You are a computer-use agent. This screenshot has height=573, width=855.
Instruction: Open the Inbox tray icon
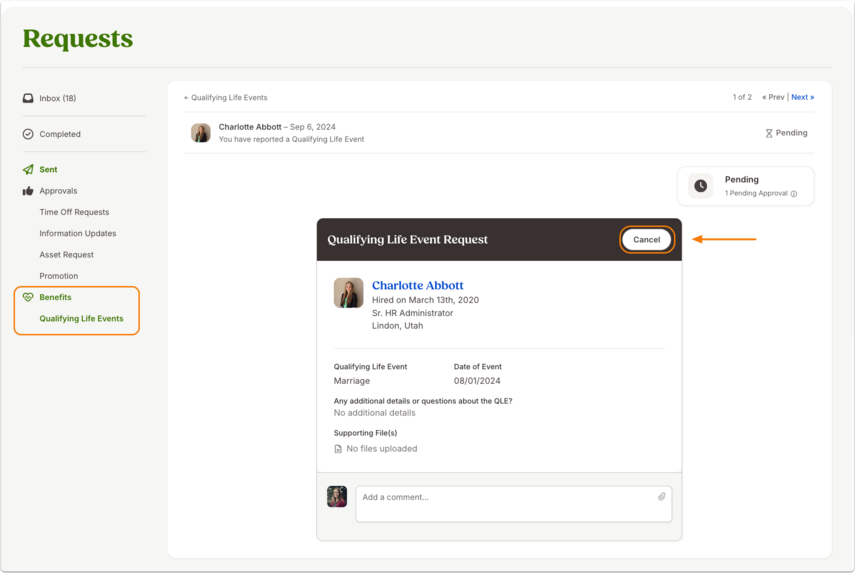click(x=28, y=98)
